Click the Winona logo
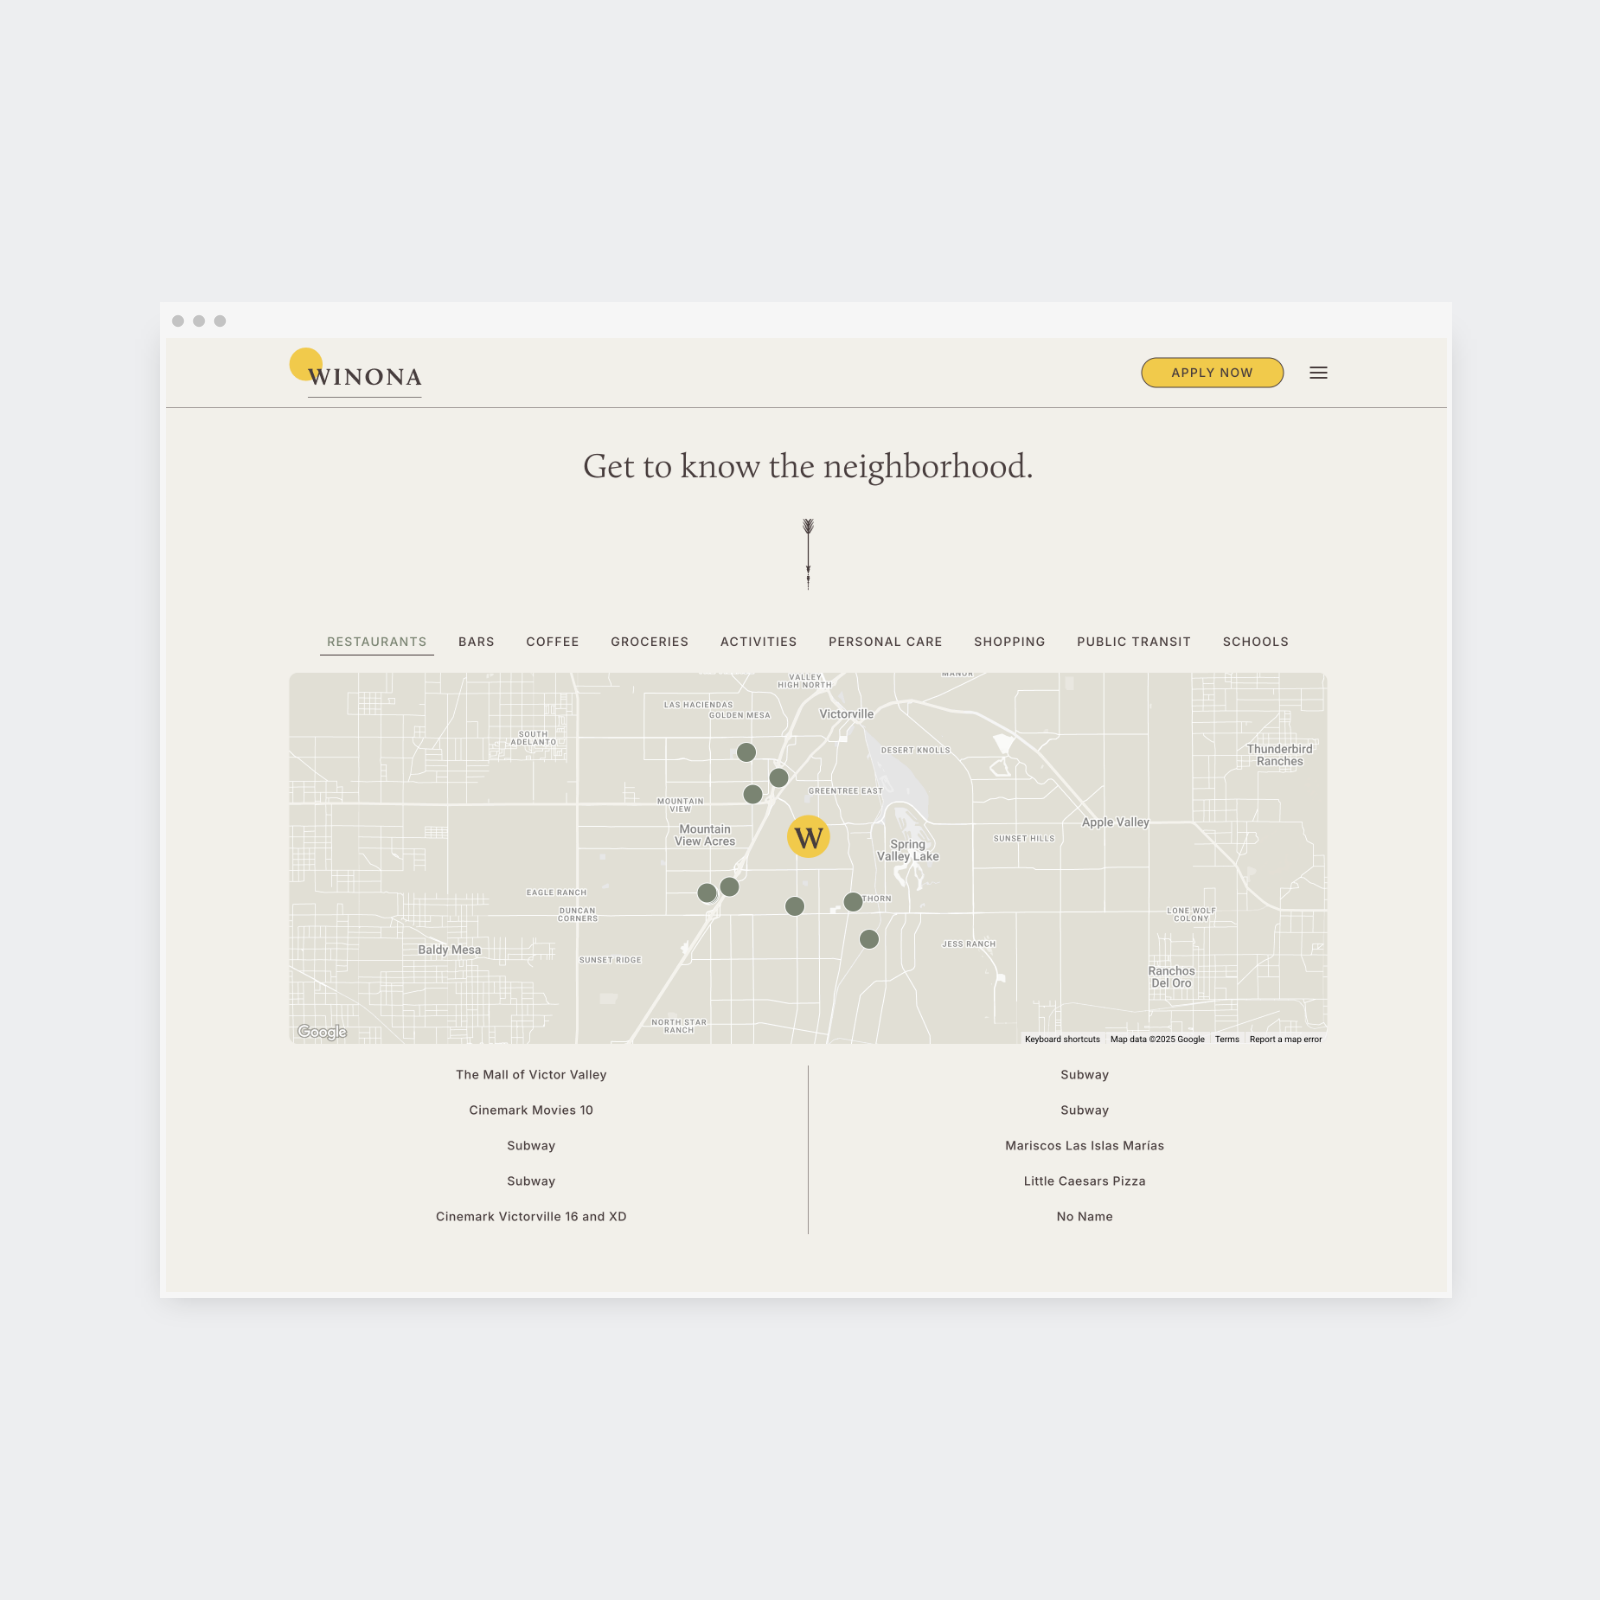This screenshot has height=1600, width=1600. click(356, 372)
